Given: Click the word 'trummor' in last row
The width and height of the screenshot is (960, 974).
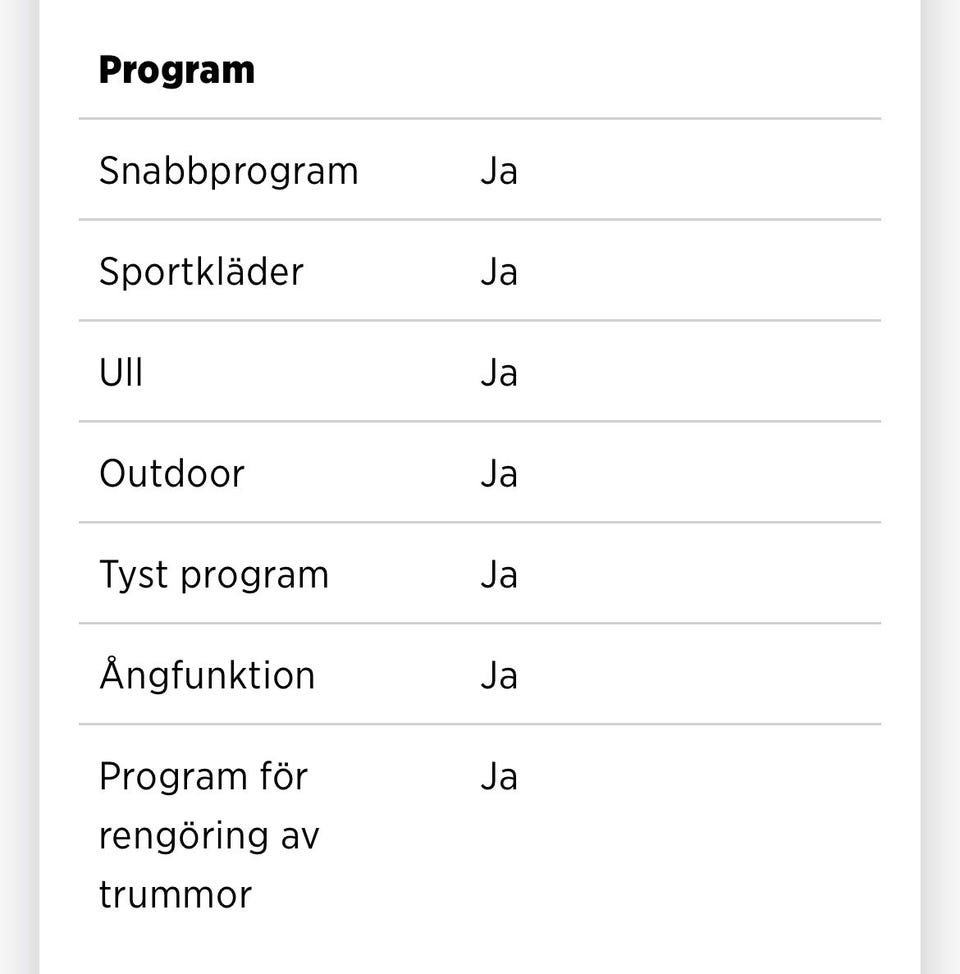Looking at the screenshot, I should point(175,895).
